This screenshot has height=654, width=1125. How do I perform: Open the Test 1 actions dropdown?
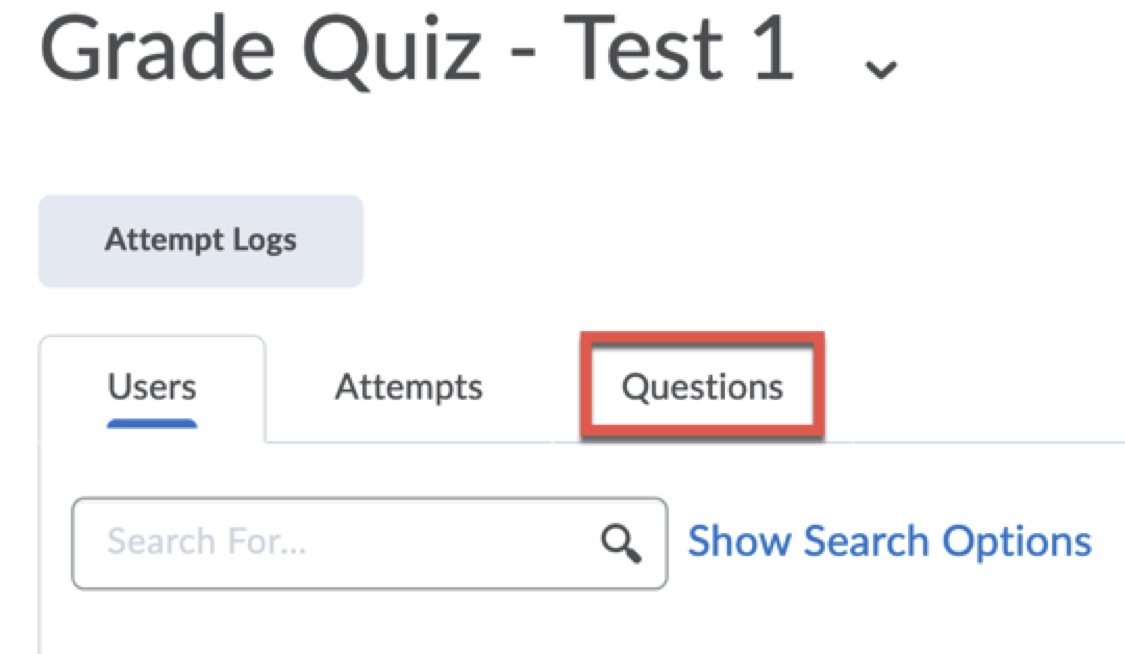tap(881, 68)
